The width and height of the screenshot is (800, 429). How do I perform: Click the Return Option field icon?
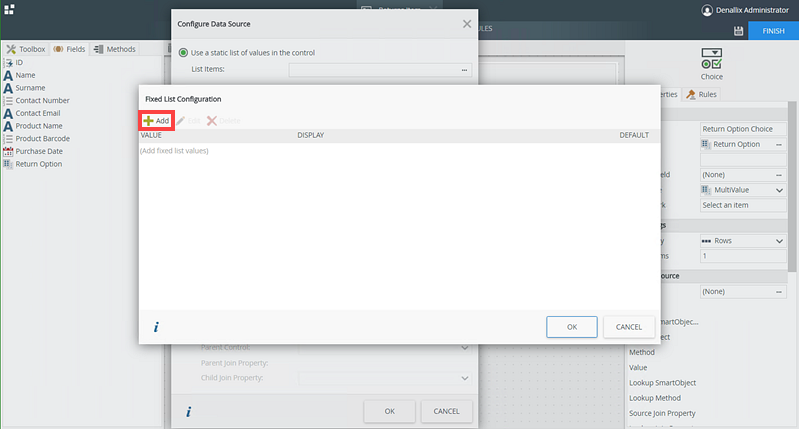click(x=8, y=164)
